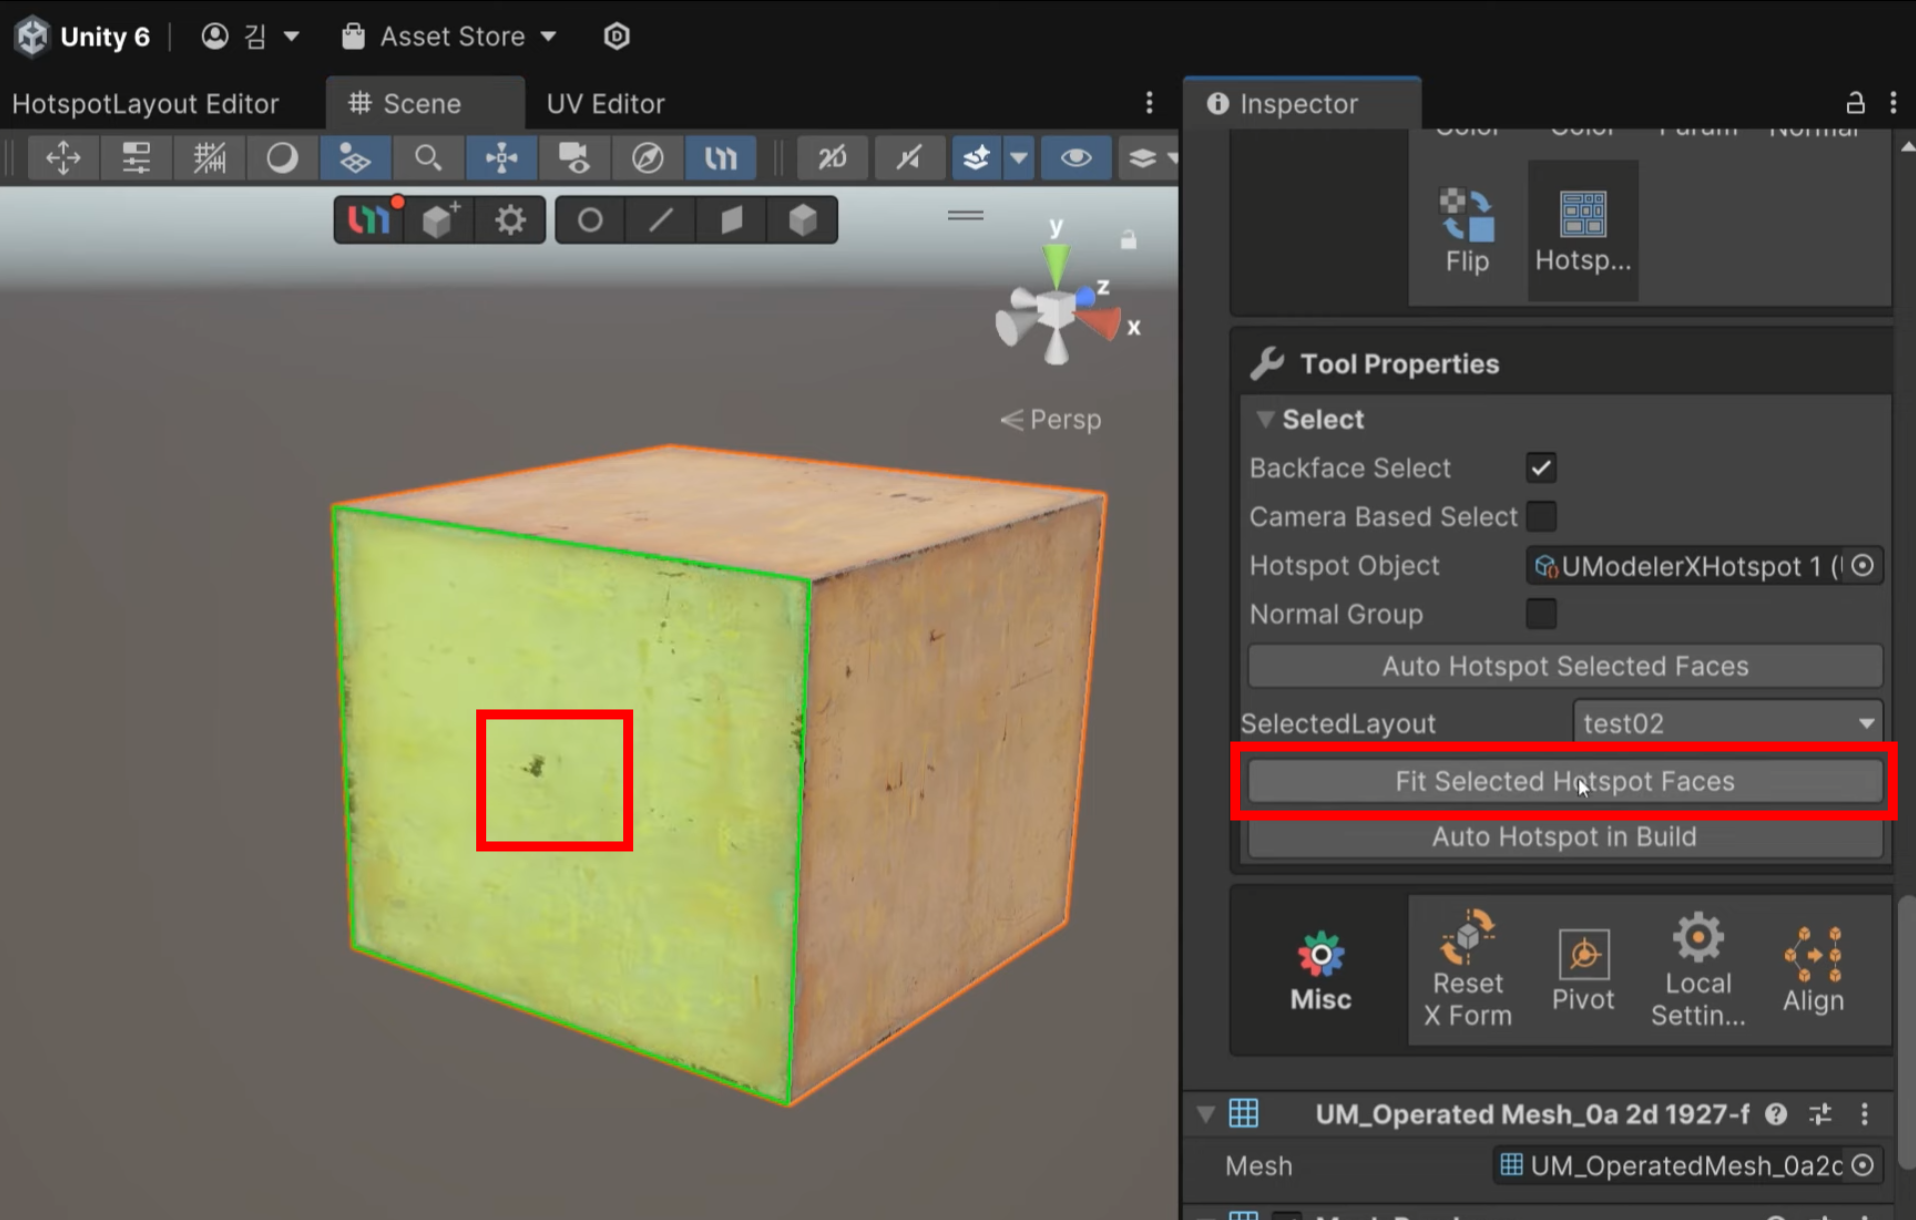Select the Pivot tool

[1583, 970]
